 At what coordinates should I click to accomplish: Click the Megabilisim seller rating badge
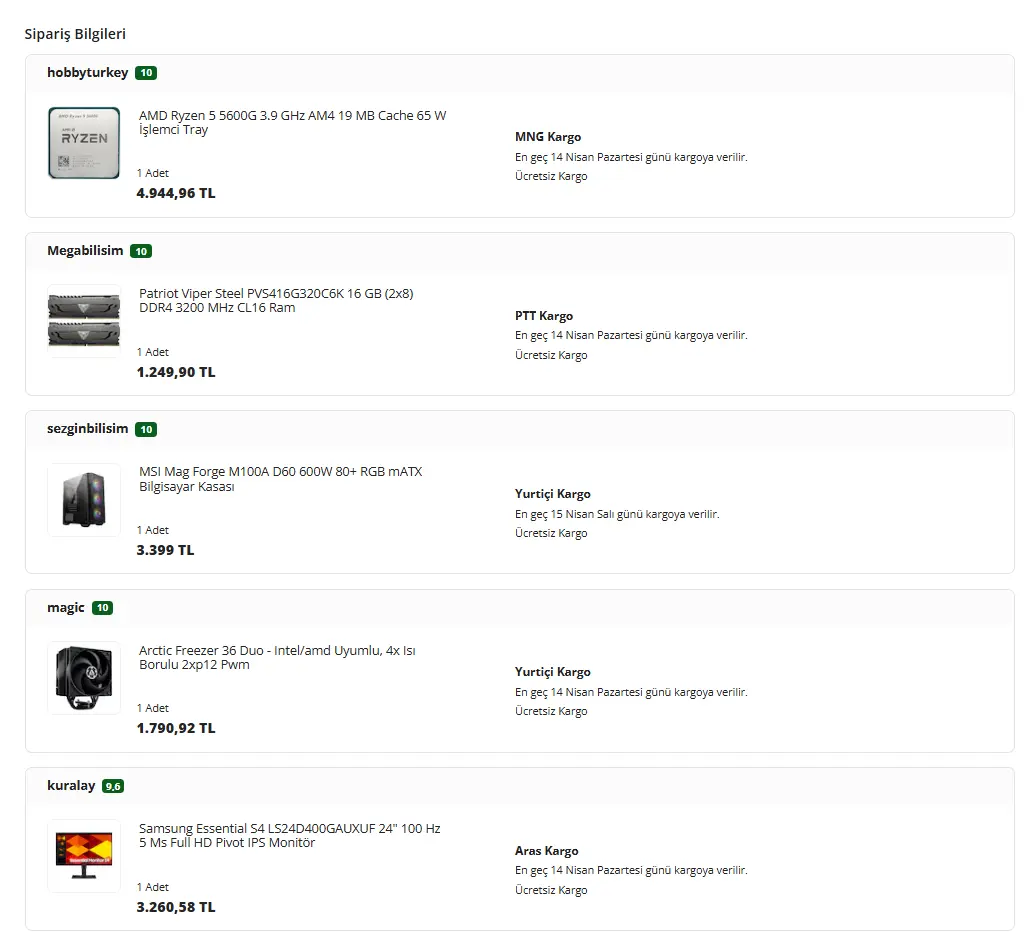141,251
